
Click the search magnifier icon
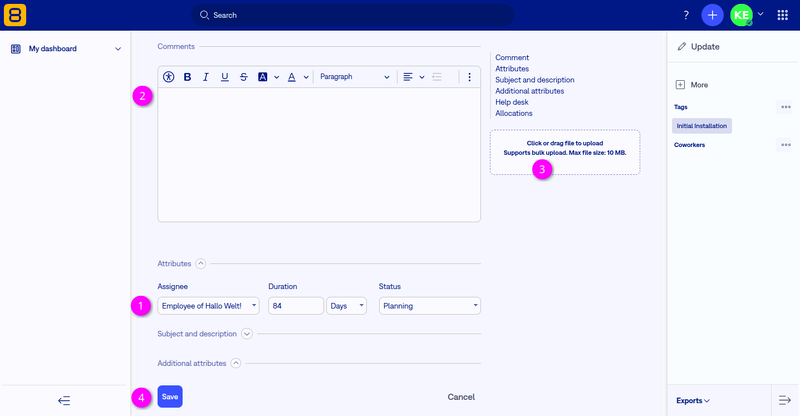[204, 15]
